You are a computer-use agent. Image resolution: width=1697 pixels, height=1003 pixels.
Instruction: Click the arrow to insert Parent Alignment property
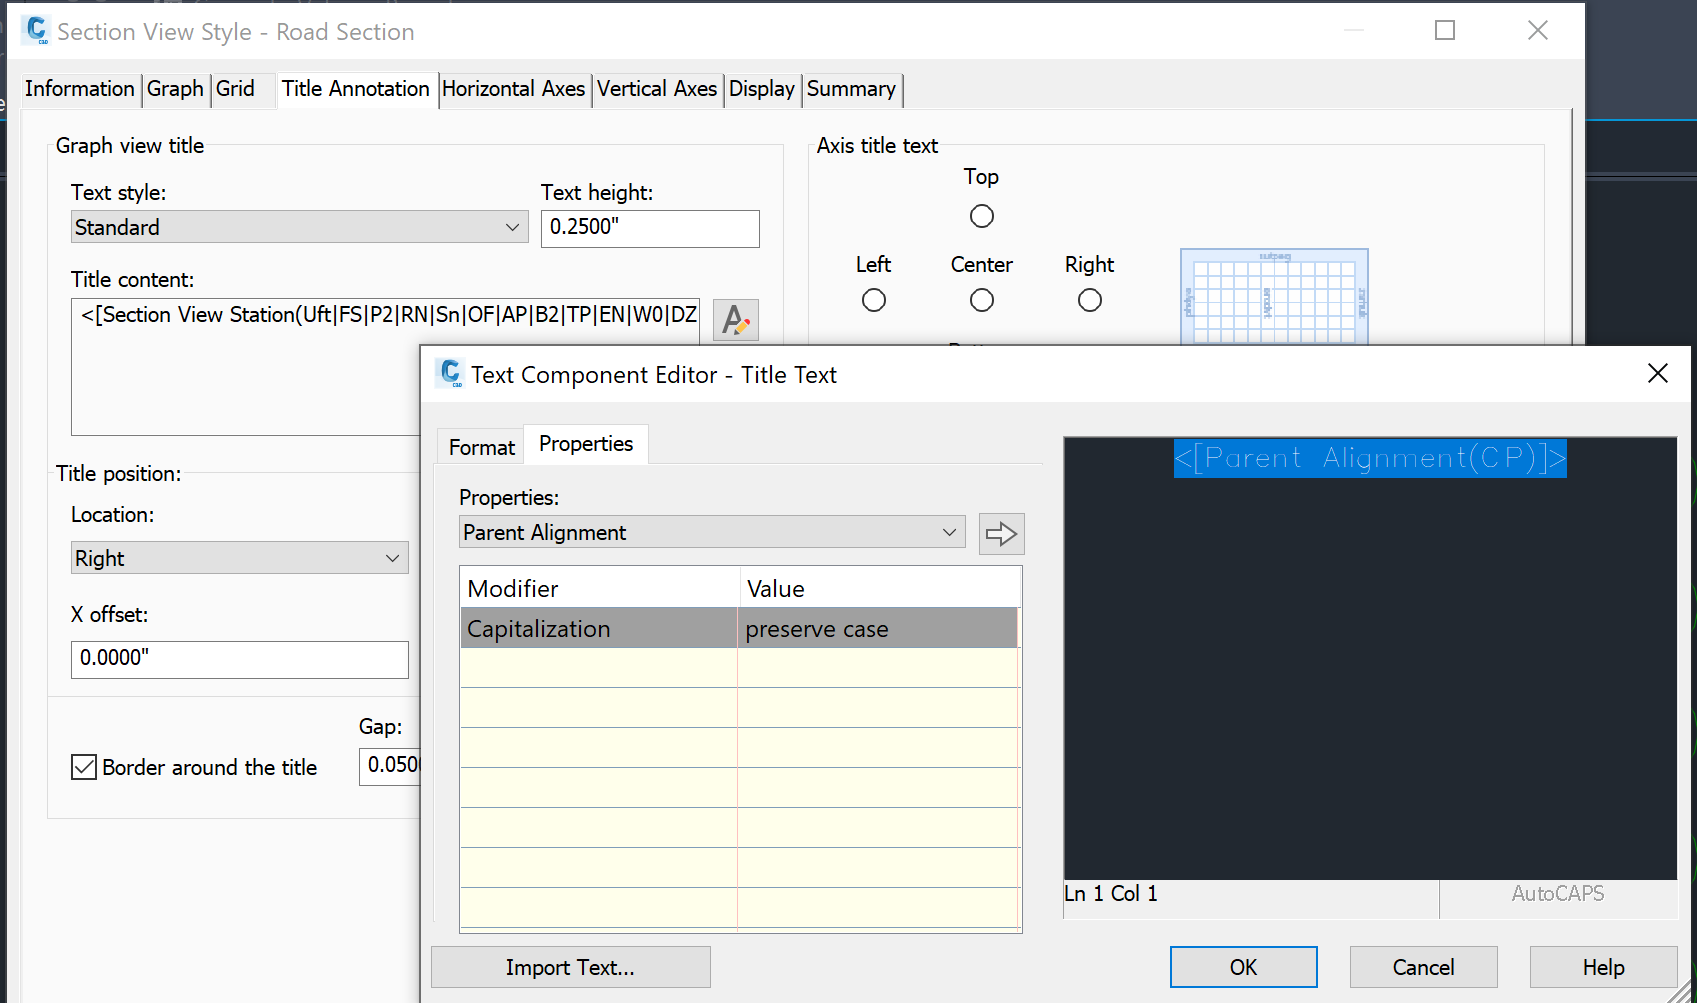pyautogui.click(x=1000, y=533)
